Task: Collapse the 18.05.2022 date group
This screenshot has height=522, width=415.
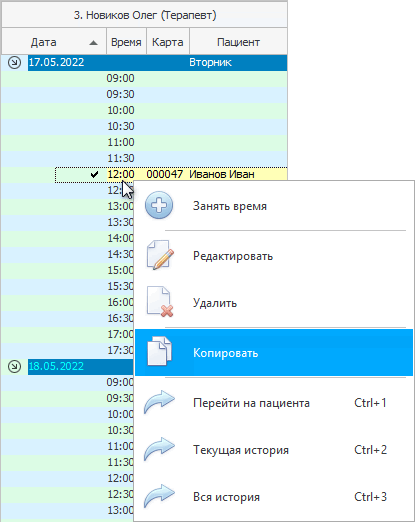Action: (14, 366)
